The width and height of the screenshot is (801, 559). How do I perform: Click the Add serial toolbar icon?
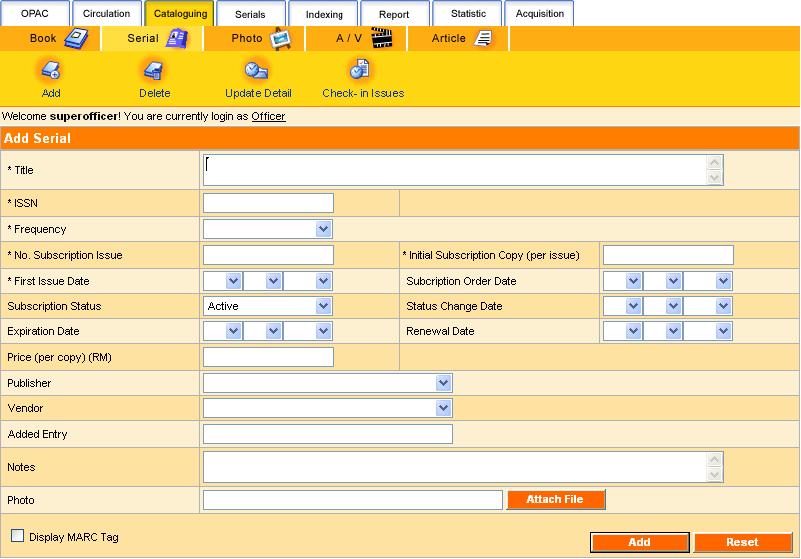[50, 71]
